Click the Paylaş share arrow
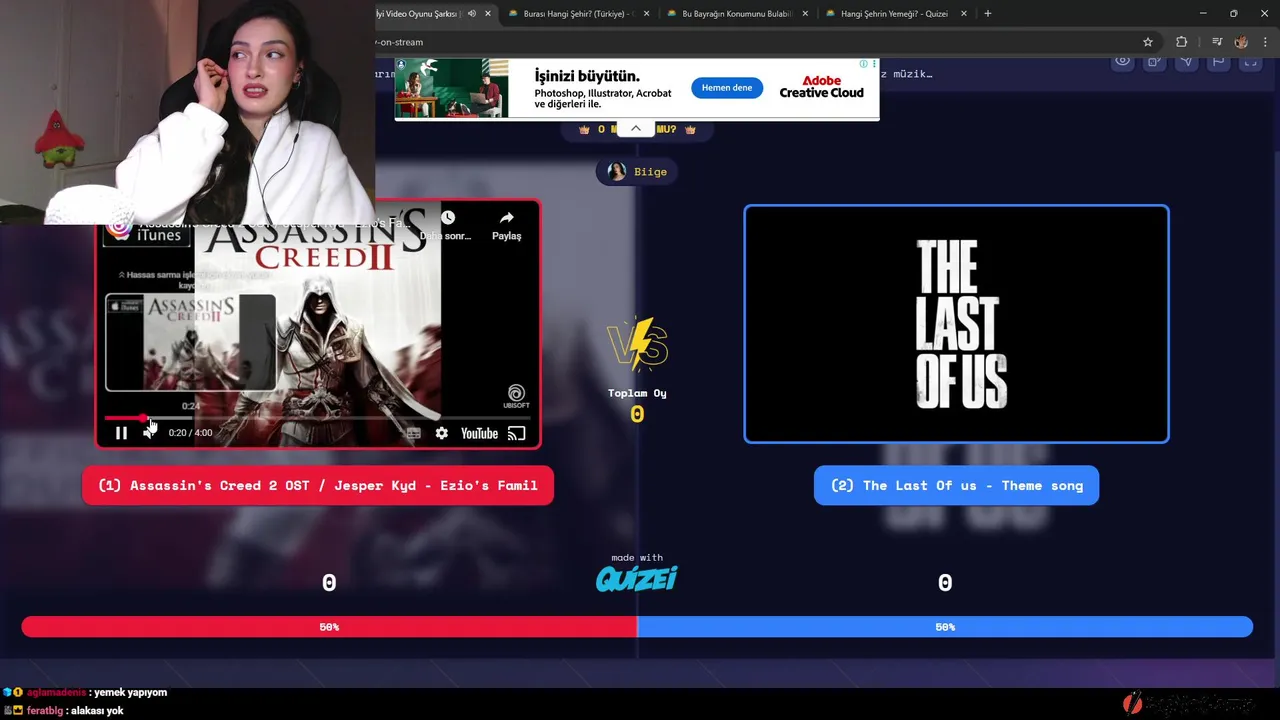The height and width of the screenshot is (720, 1280). click(x=506, y=218)
